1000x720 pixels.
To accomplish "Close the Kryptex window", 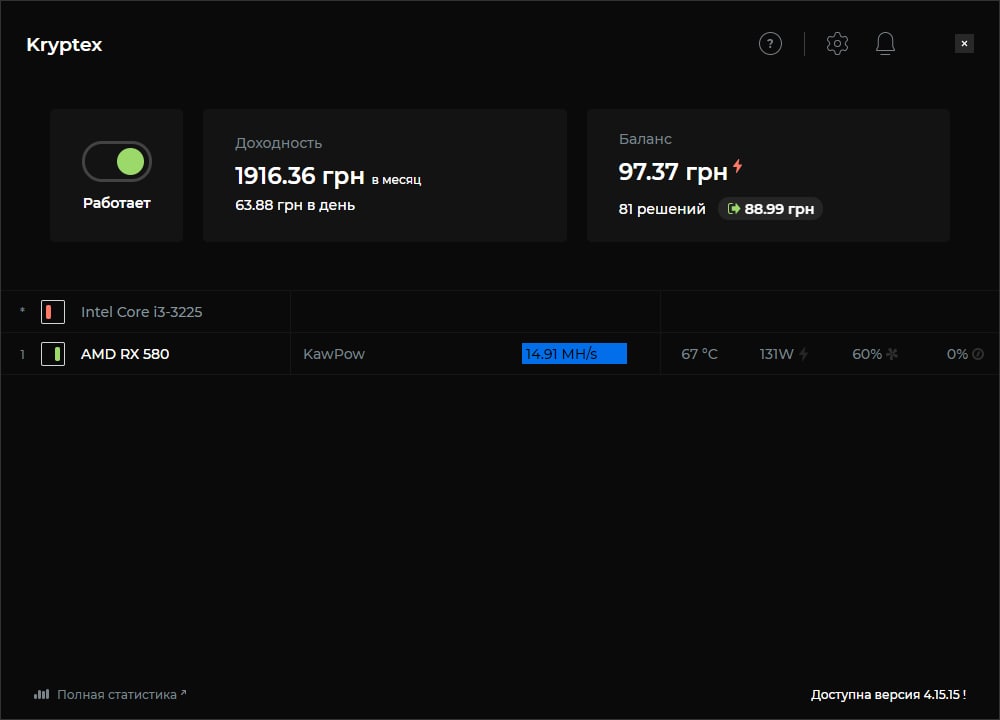I will click(964, 43).
